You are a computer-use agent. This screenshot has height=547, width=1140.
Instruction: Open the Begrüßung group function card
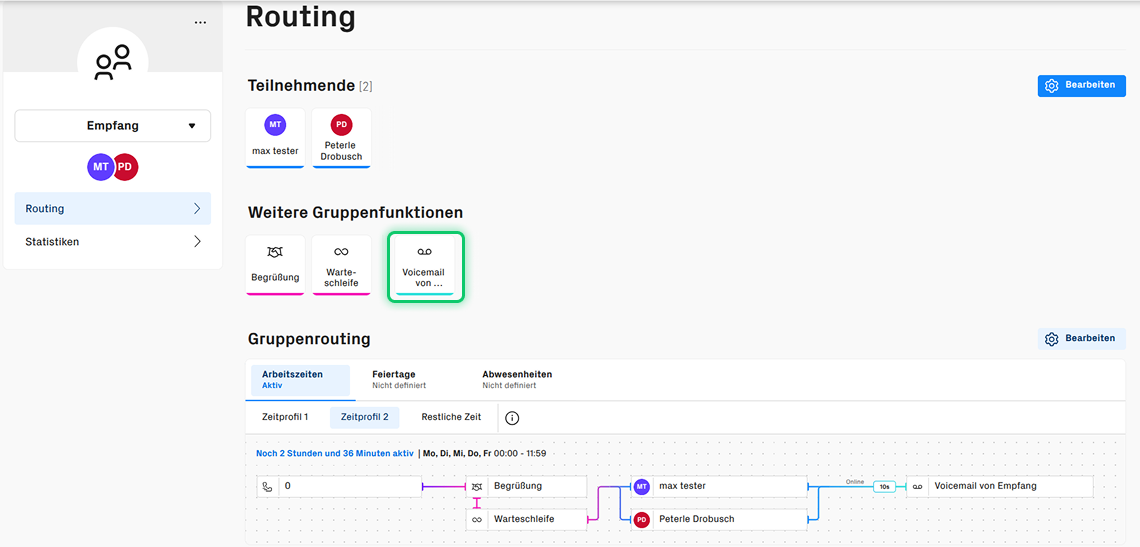[x=276, y=265]
